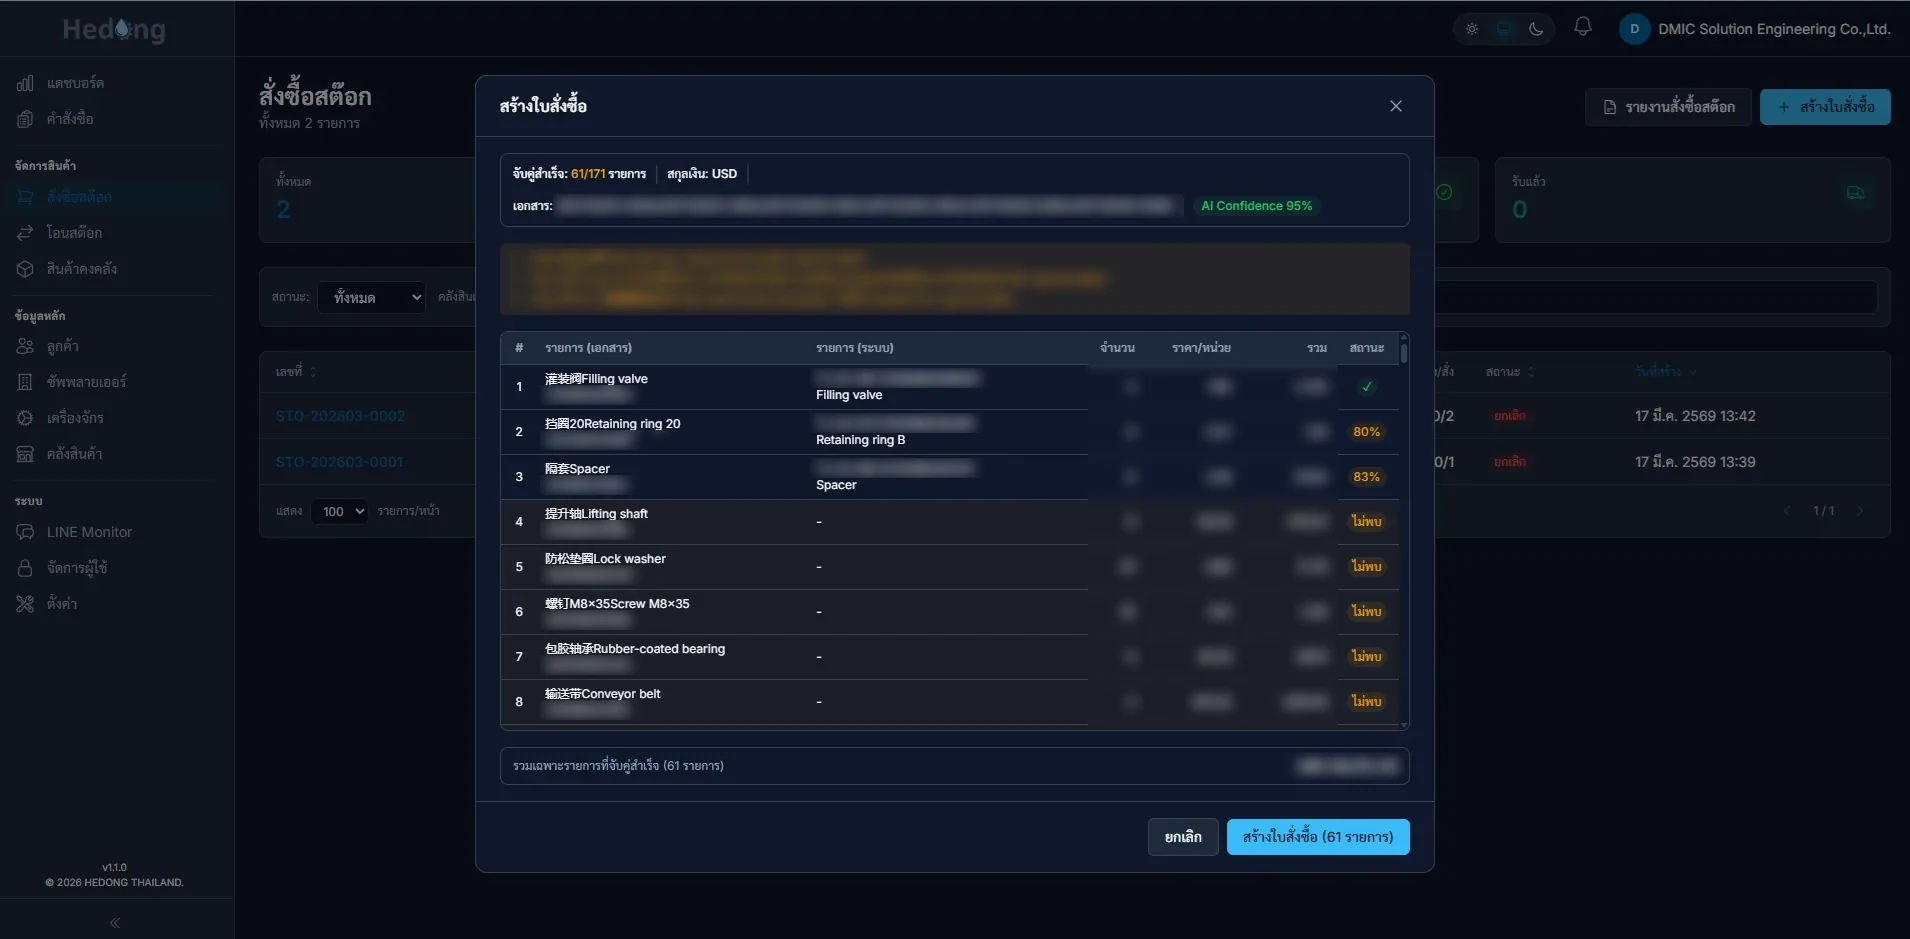The width and height of the screenshot is (1910, 939).
Task: Switch to dark theme moon icon
Action: click(1536, 29)
